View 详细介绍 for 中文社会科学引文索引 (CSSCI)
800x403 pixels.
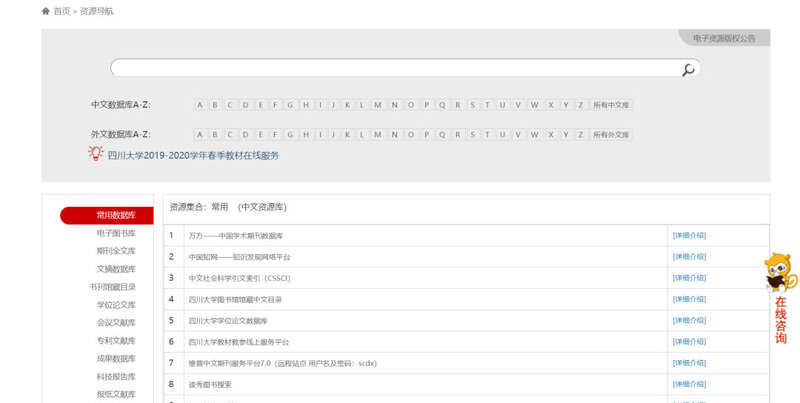click(689, 278)
